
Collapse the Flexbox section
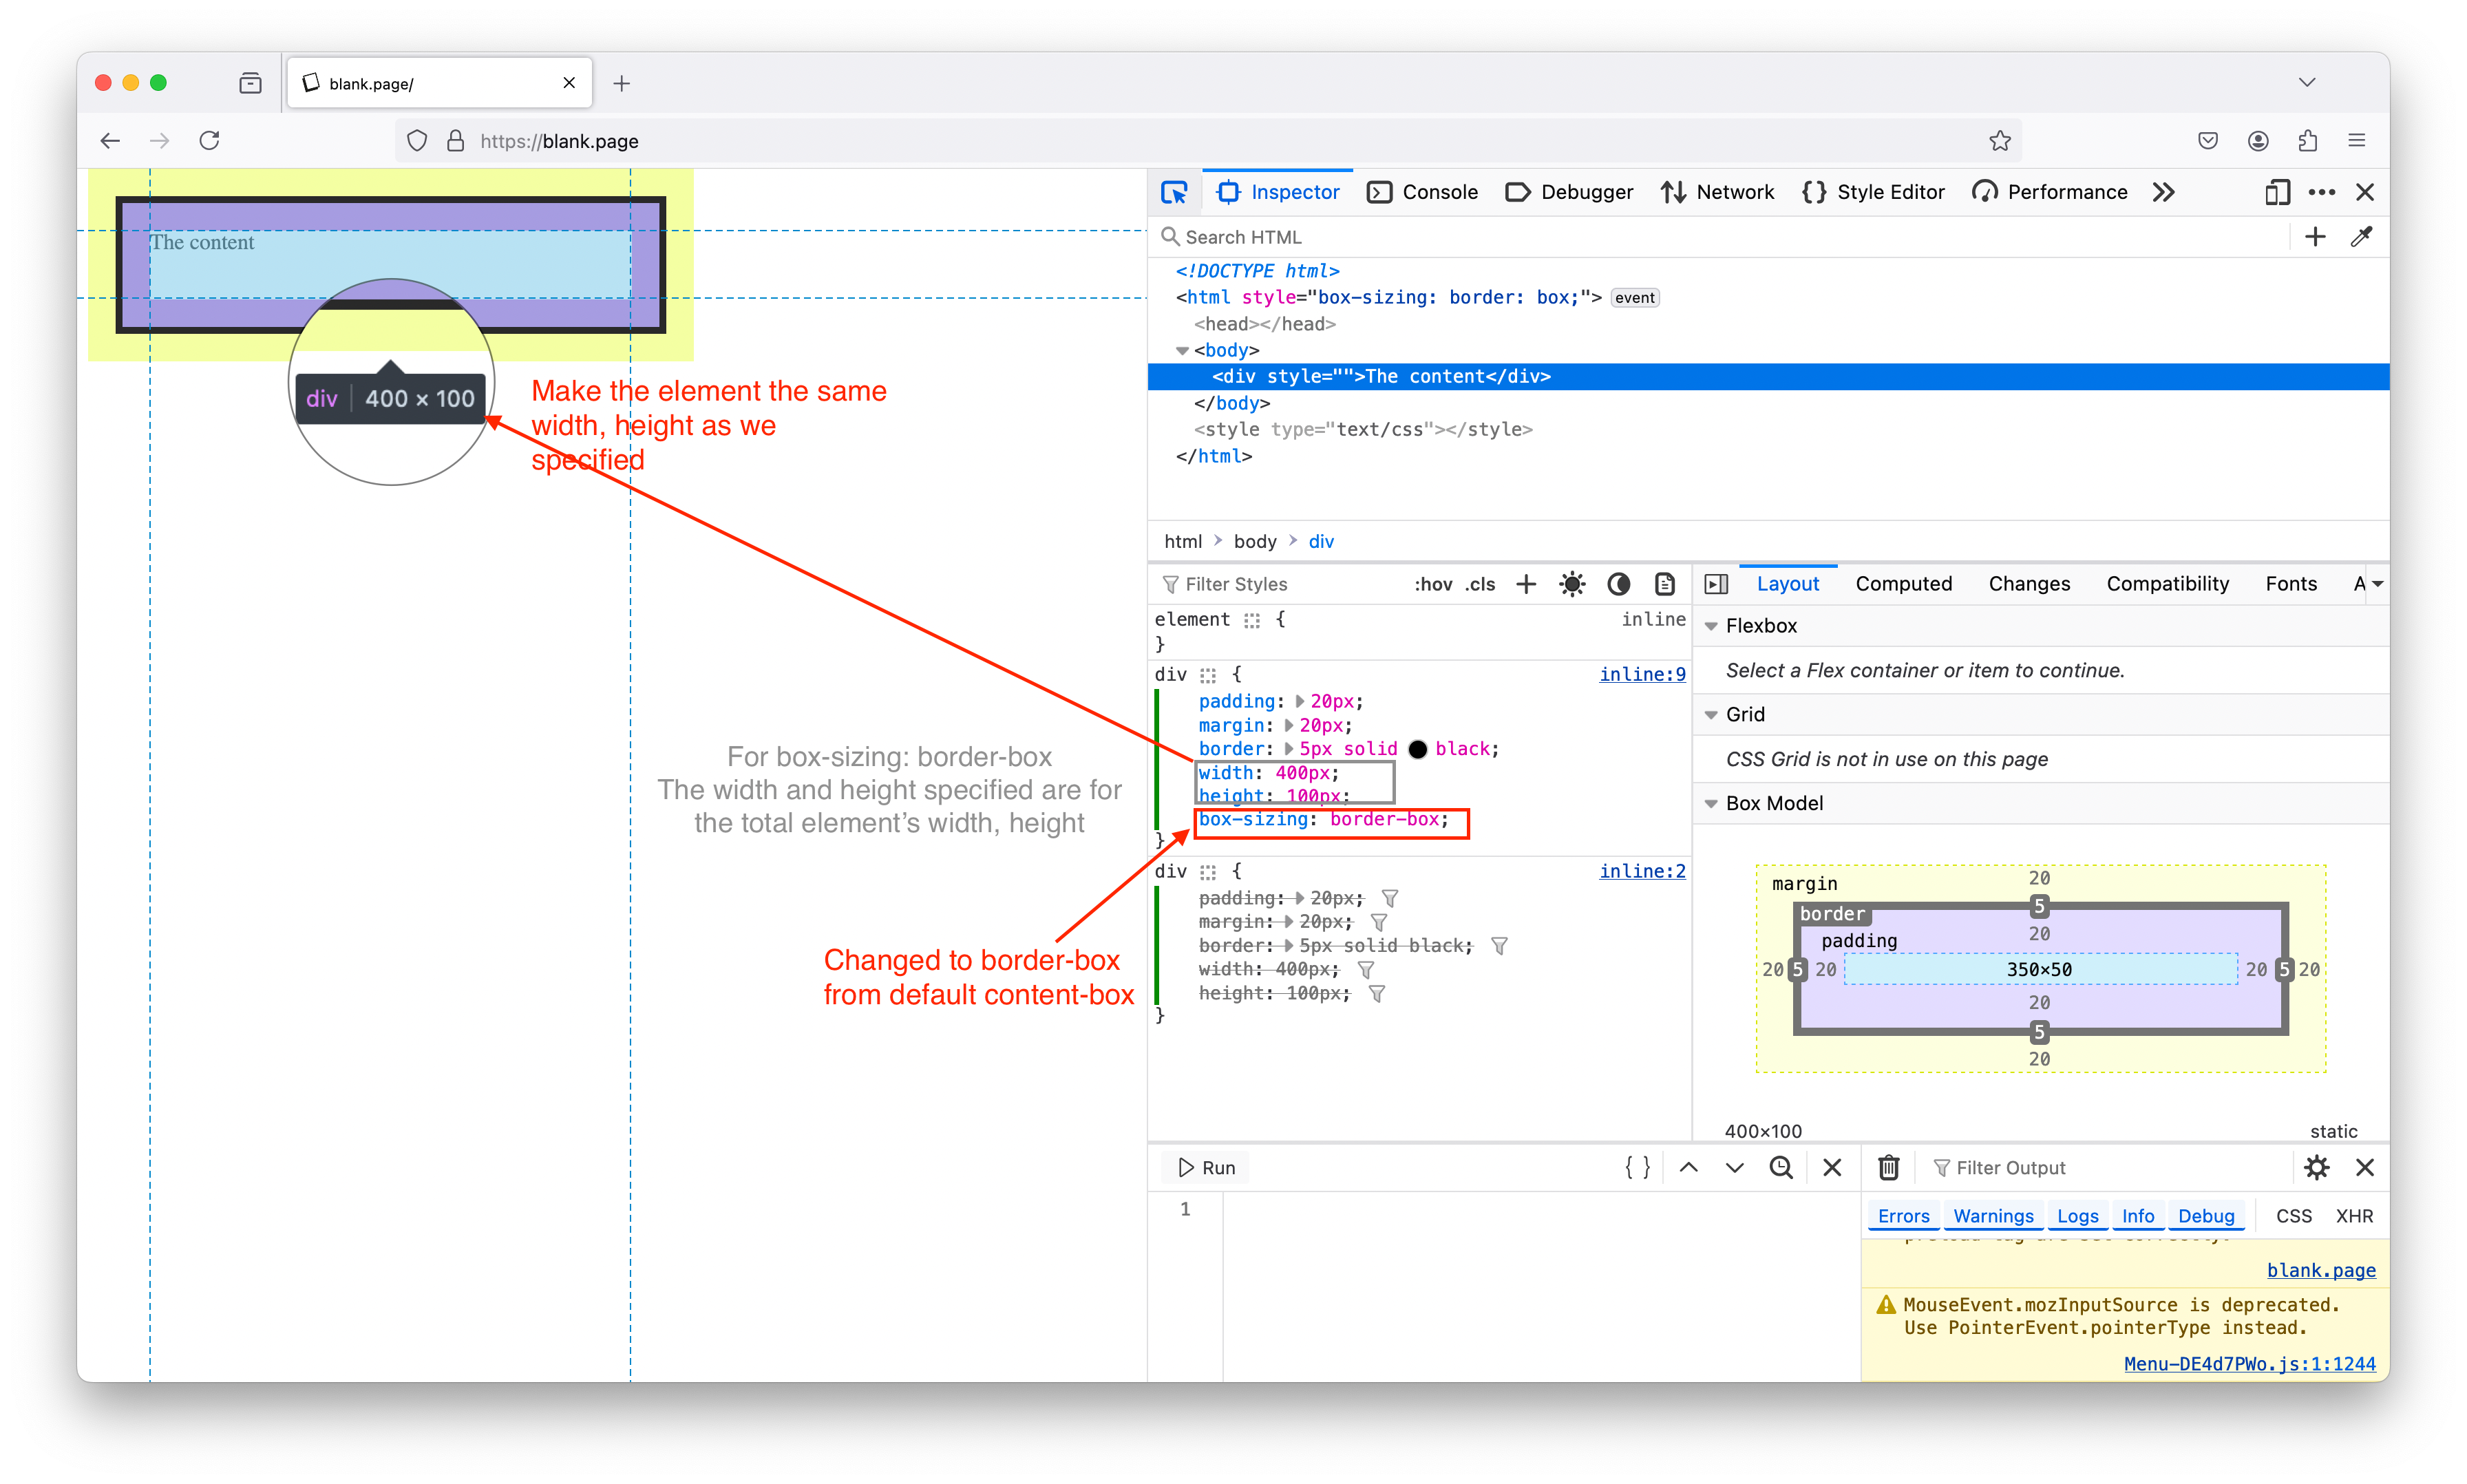(1711, 626)
